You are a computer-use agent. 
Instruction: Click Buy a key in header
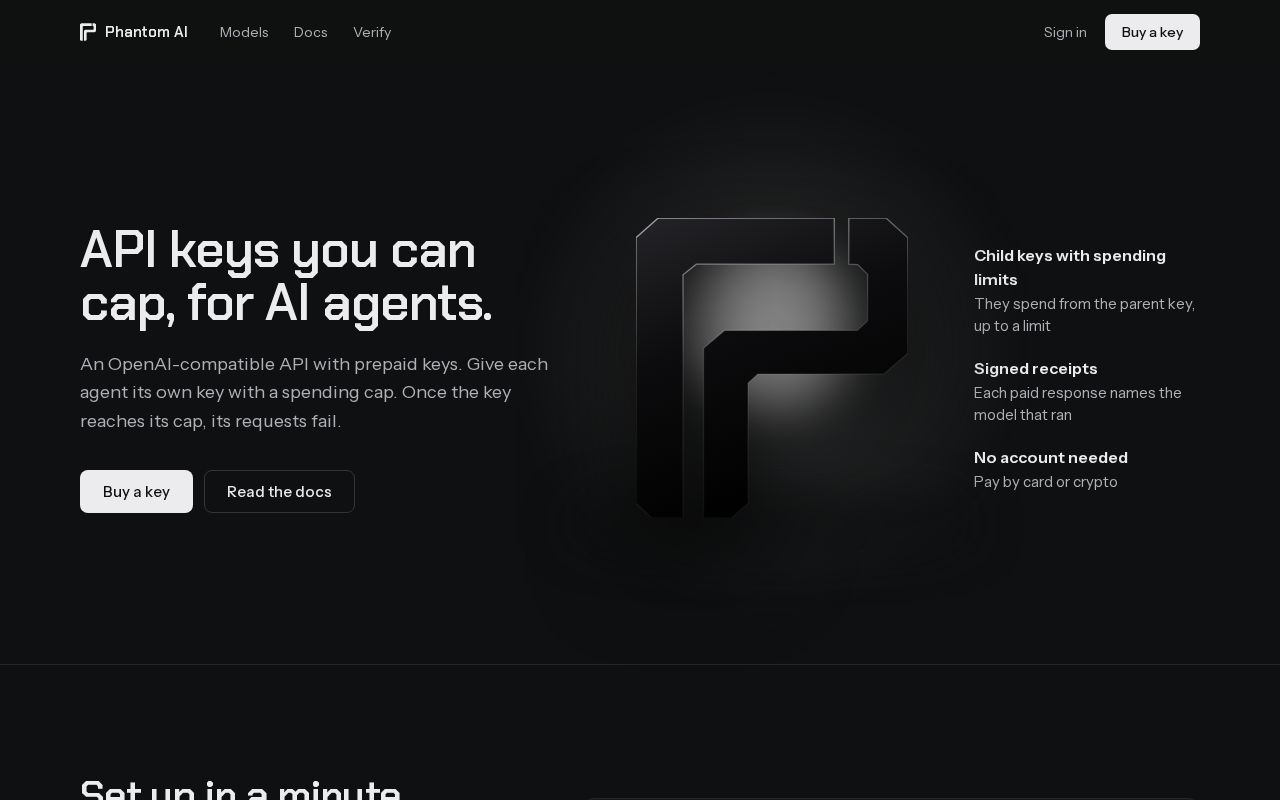(x=1152, y=32)
